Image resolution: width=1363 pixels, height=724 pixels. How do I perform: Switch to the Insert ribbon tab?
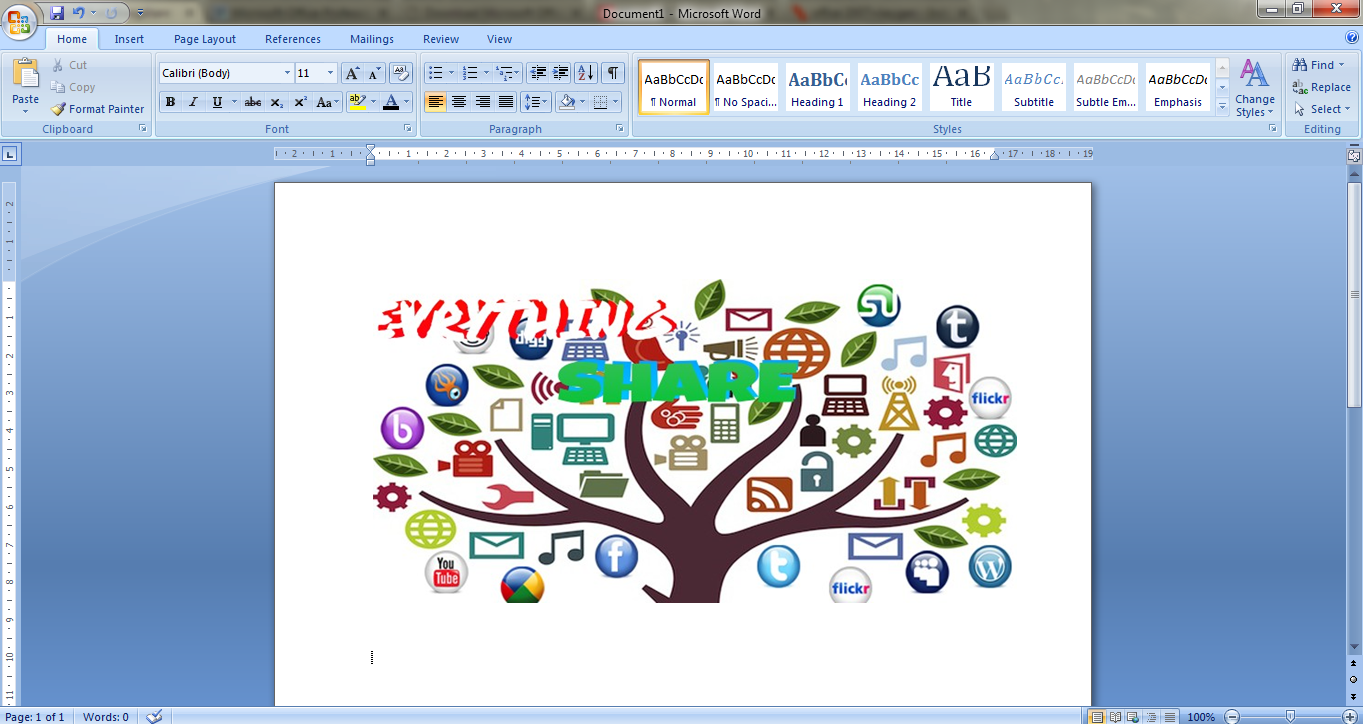tap(129, 39)
